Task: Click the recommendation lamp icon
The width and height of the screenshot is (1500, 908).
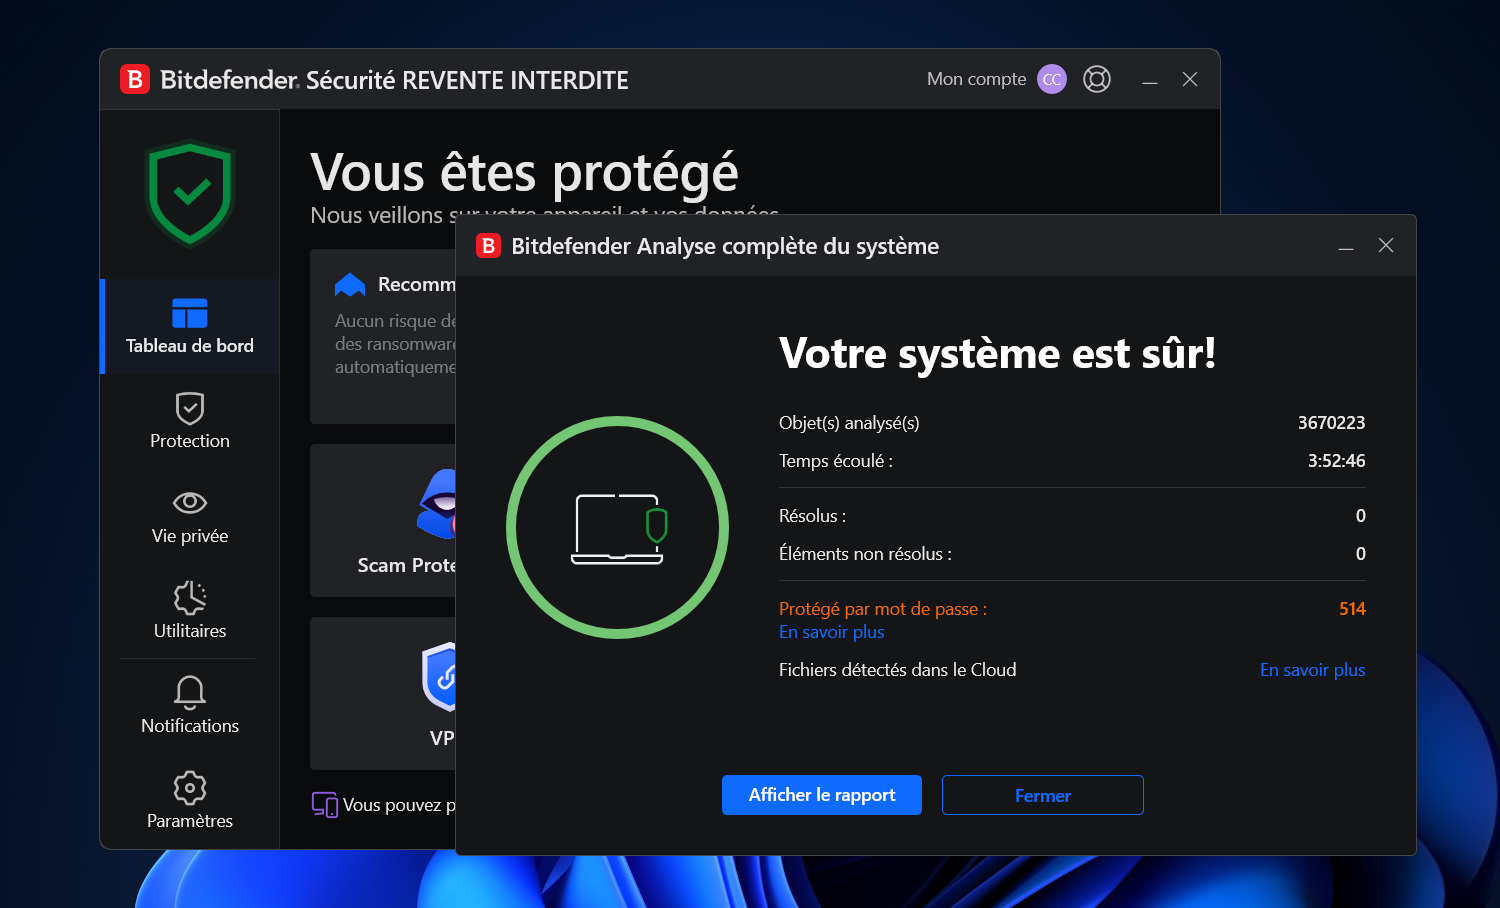Action: (350, 285)
